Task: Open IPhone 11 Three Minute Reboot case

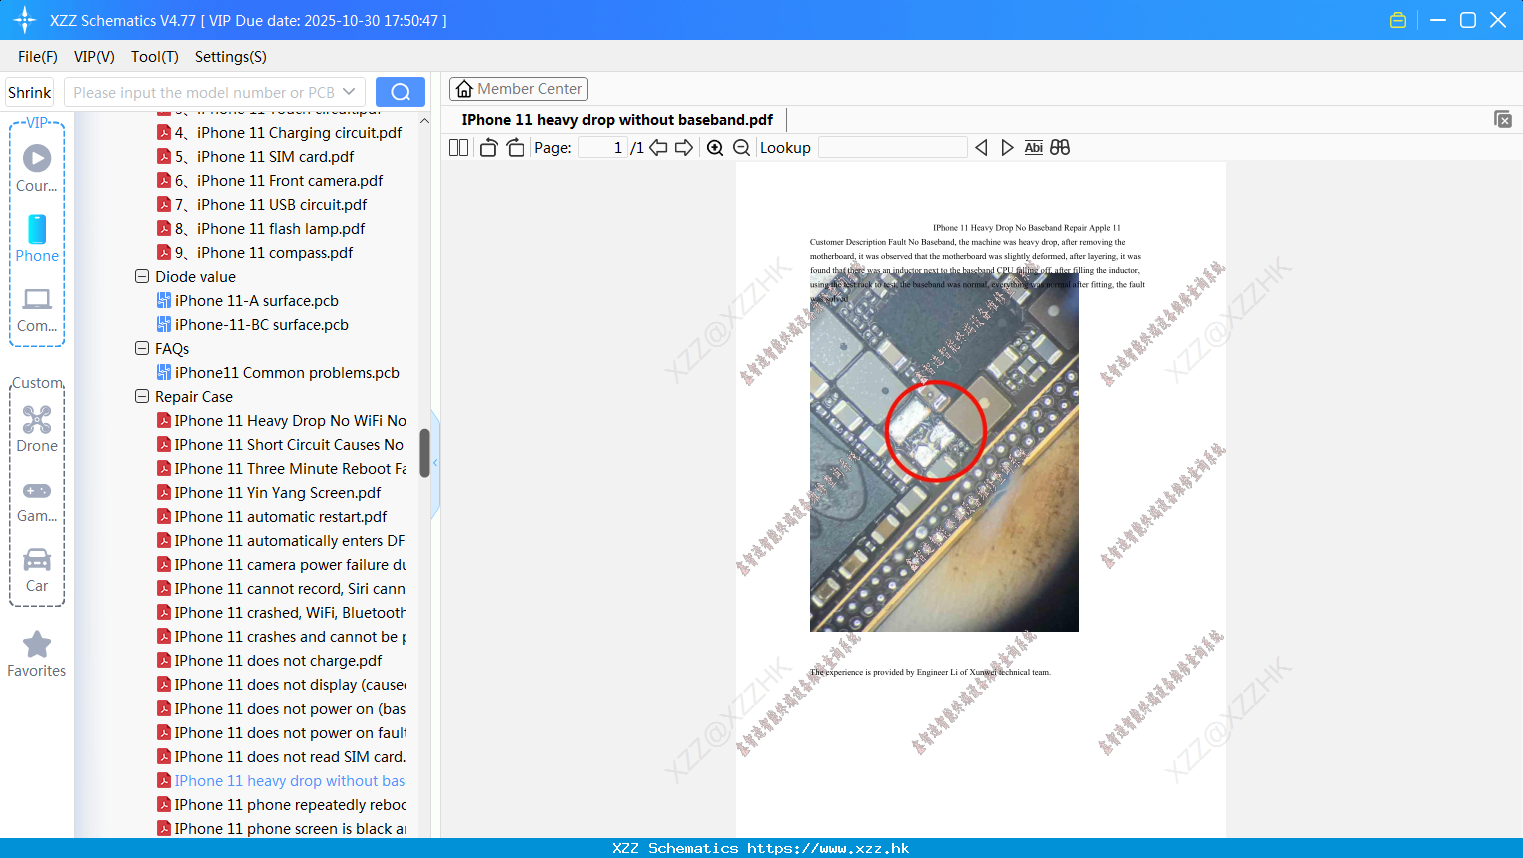Action: coord(282,468)
